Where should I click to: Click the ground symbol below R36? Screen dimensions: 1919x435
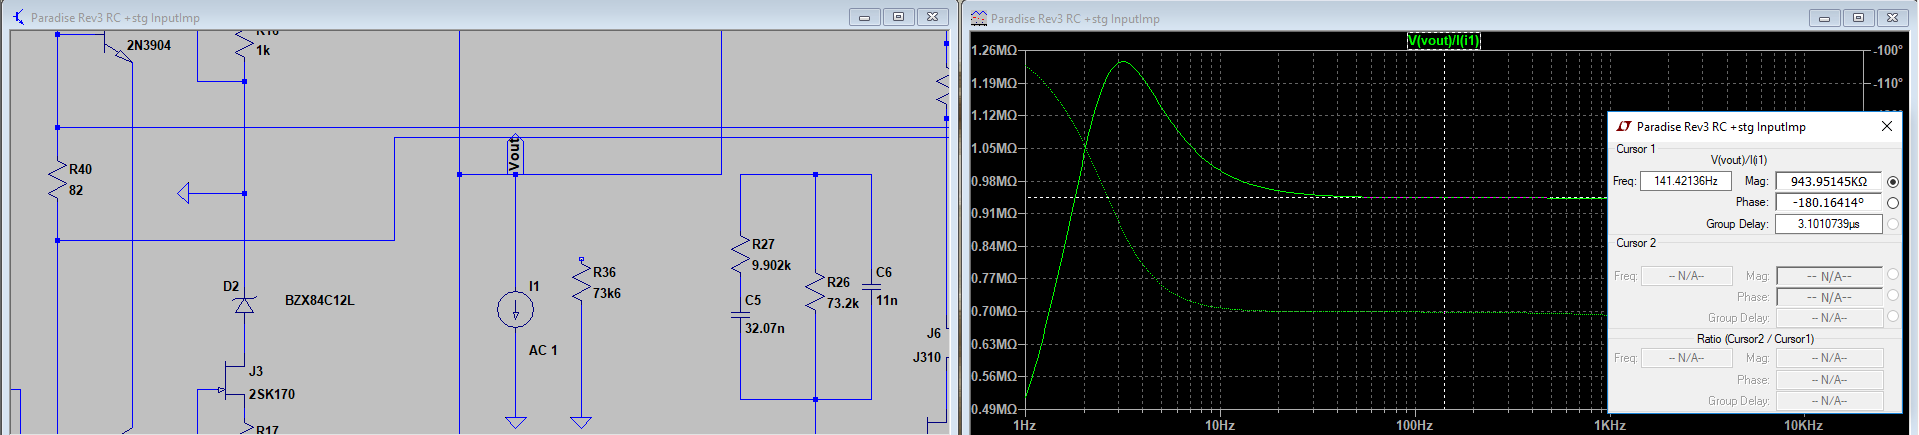tap(581, 422)
